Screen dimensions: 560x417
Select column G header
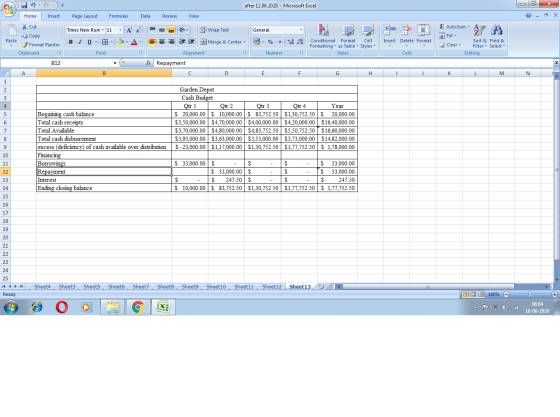pos(337,73)
